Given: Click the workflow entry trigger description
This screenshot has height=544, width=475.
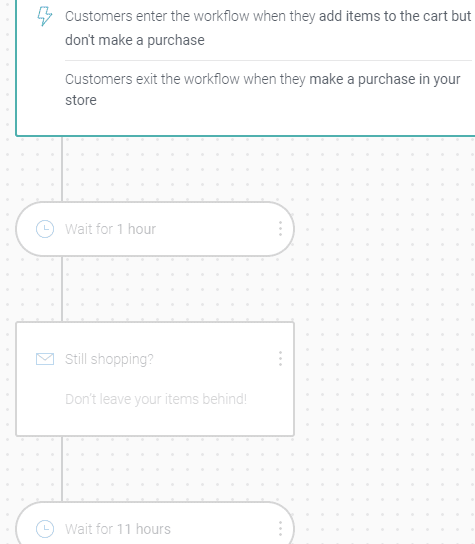Looking at the screenshot, I should coord(268,28).
